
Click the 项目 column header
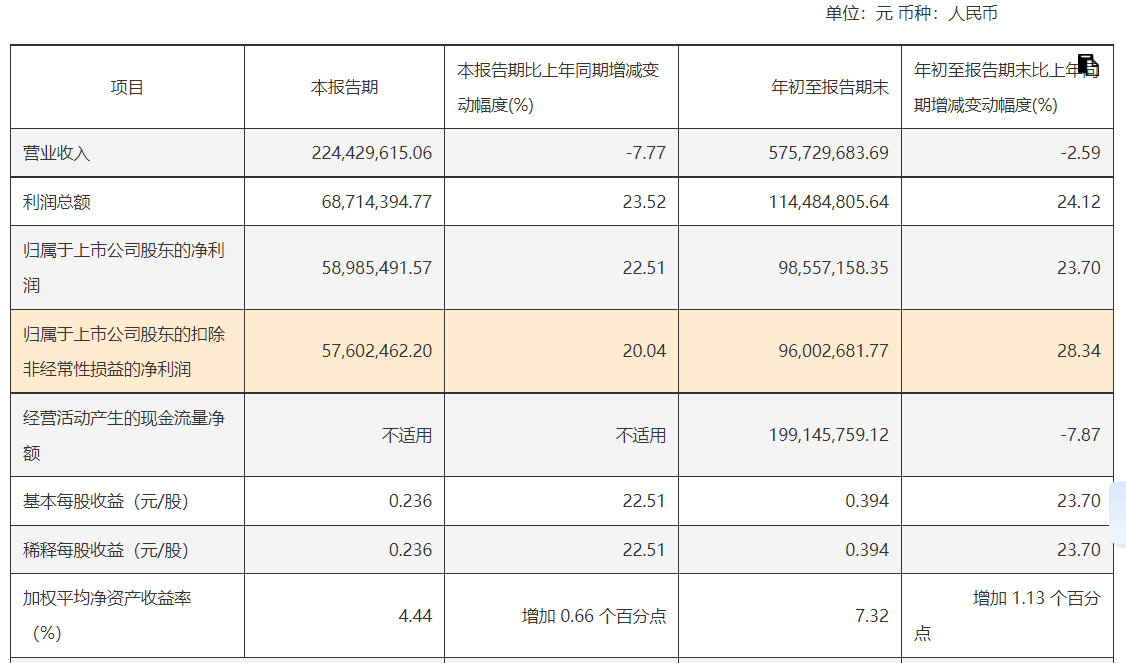click(x=125, y=85)
